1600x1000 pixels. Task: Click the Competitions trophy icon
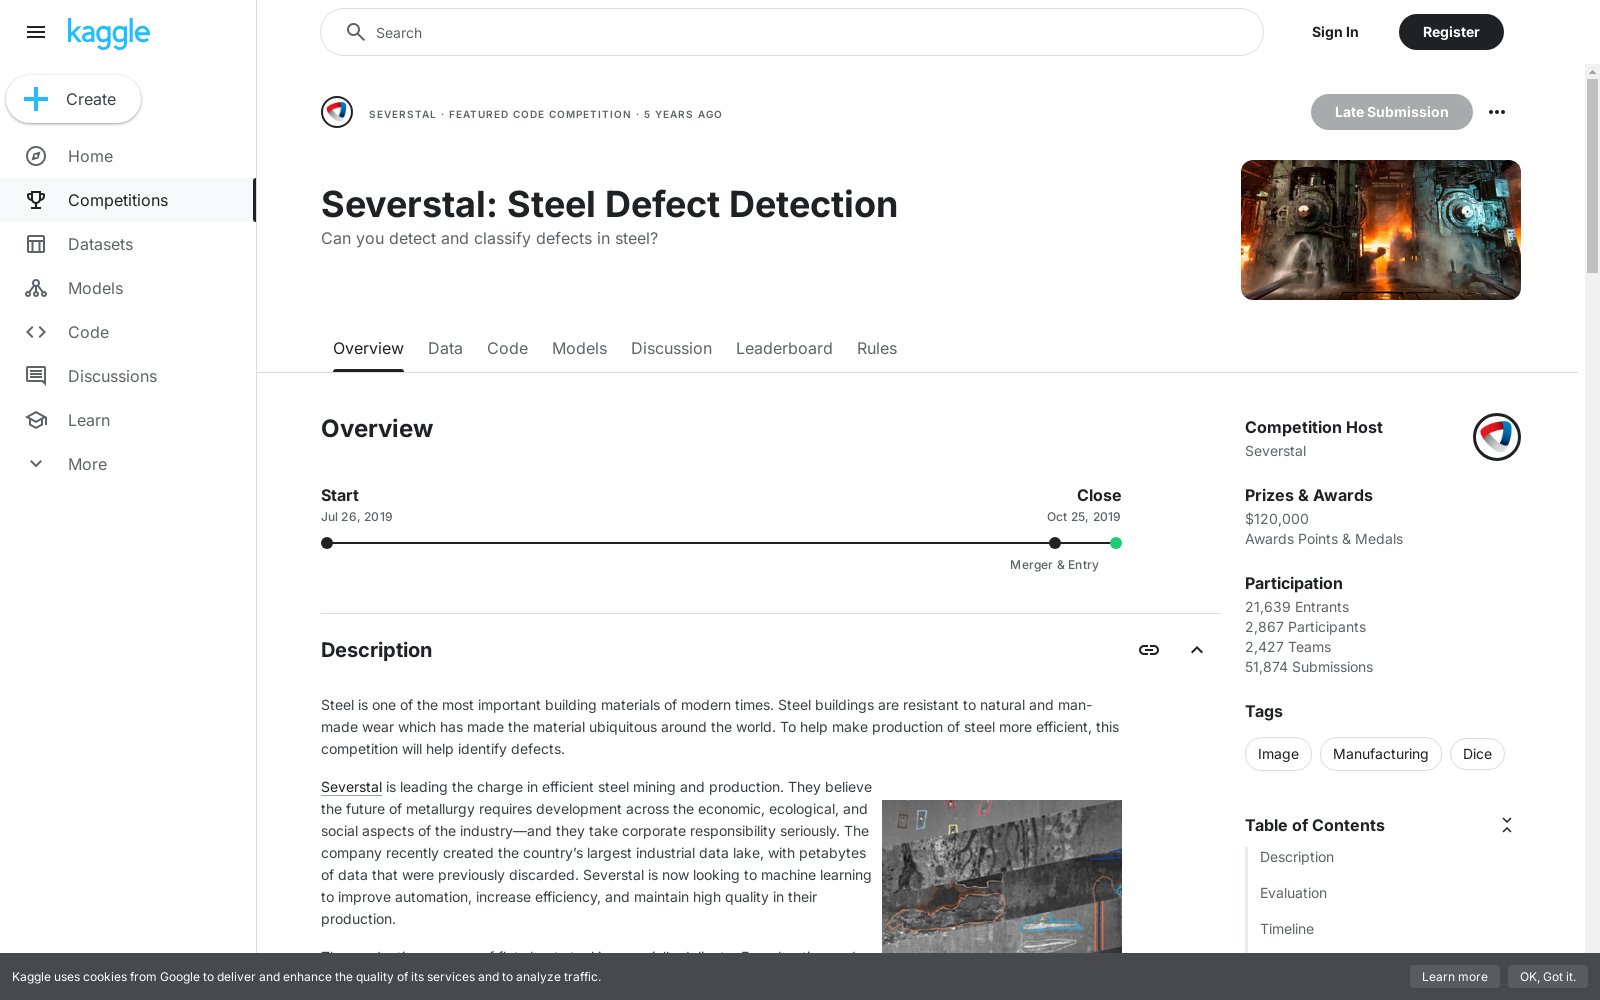point(36,200)
